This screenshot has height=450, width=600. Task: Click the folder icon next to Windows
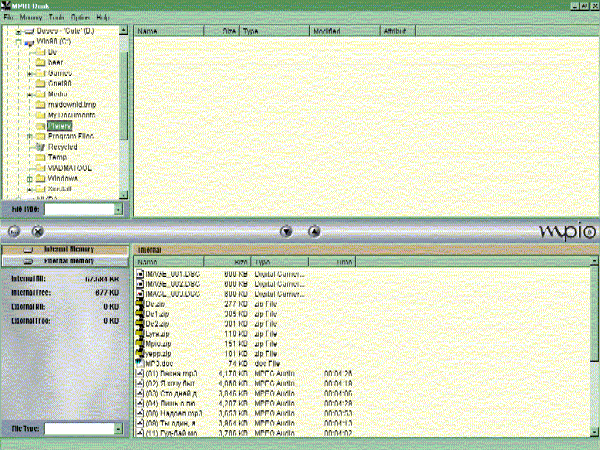40,178
